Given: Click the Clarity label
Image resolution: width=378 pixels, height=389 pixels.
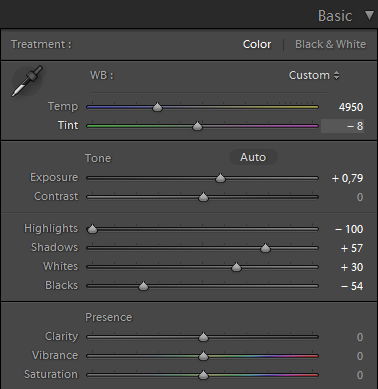Looking at the screenshot, I should pos(61,336).
